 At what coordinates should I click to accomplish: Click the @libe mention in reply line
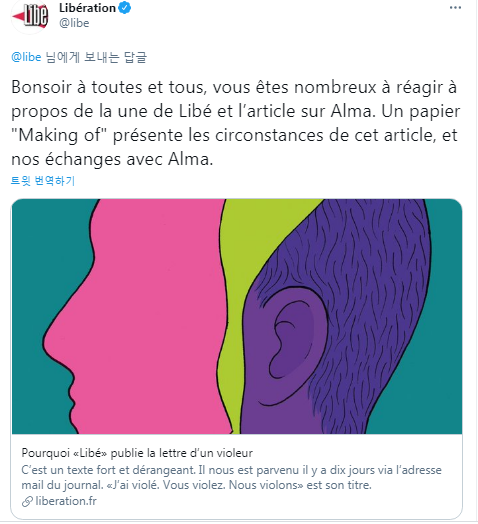pos(26,57)
